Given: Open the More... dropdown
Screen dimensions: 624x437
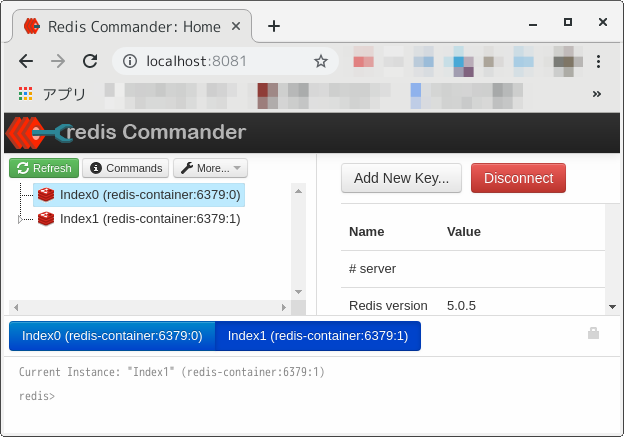Looking at the screenshot, I should pyautogui.click(x=210, y=168).
